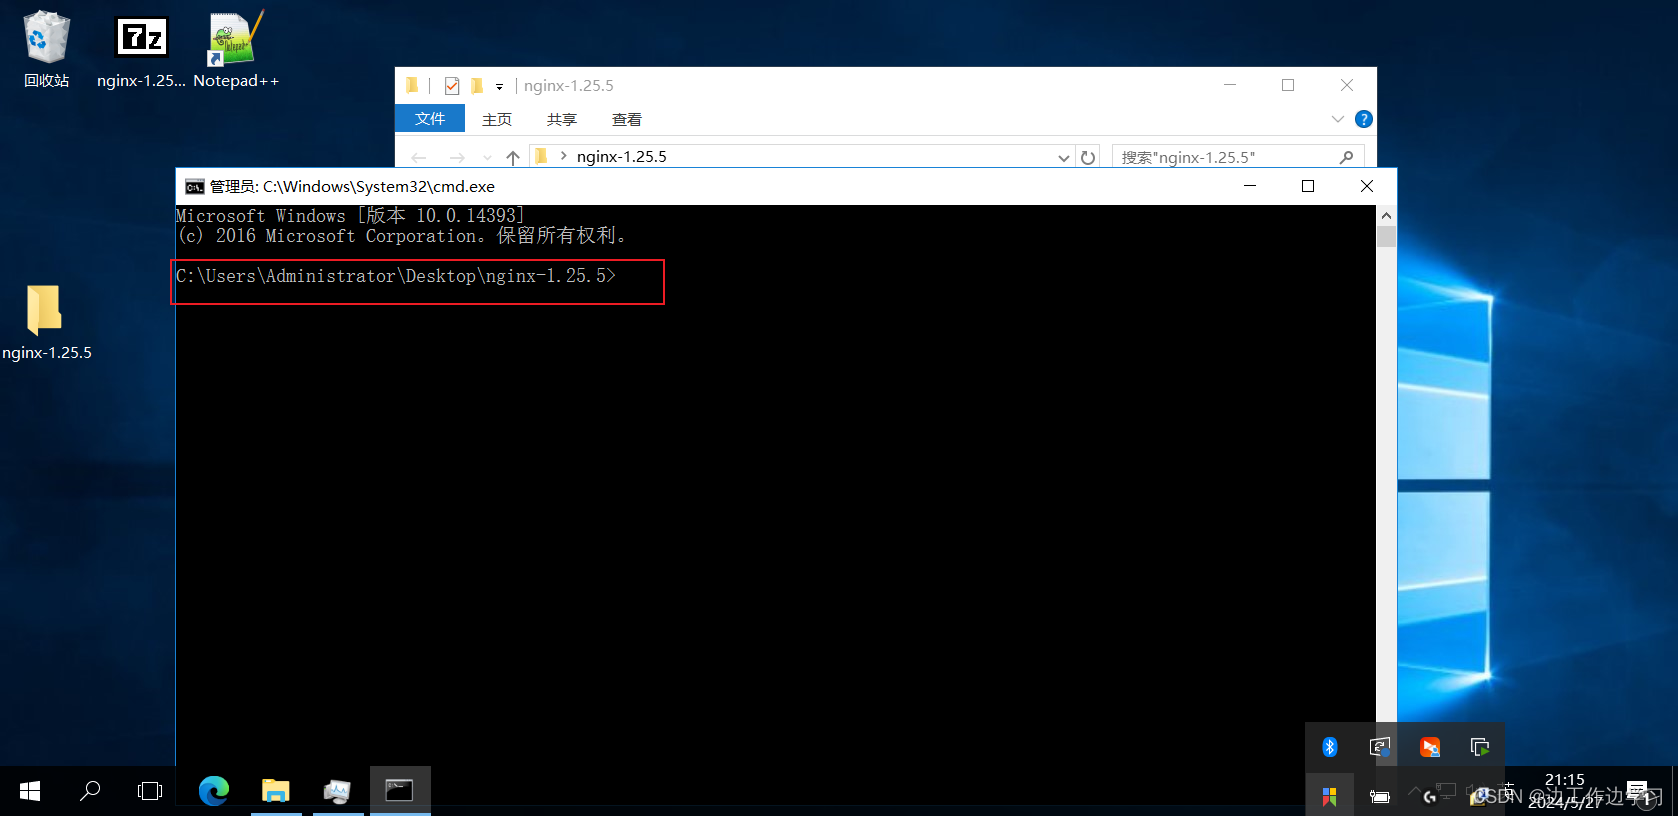1678x816 pixels.
Task: Click the Explorer refresh button
Action: [x=1088, y=157]
